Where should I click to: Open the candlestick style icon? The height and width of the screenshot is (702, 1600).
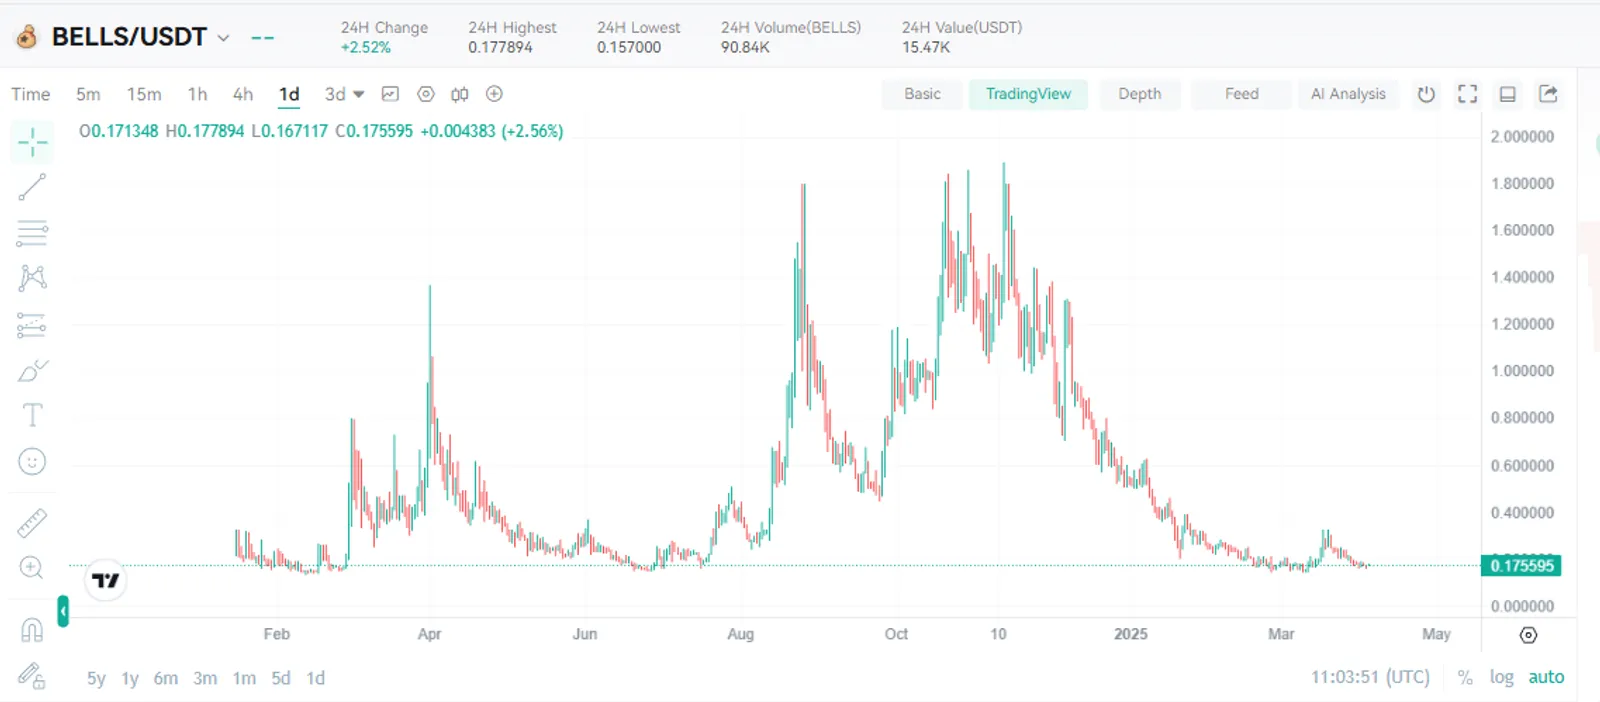click(460, 94)
